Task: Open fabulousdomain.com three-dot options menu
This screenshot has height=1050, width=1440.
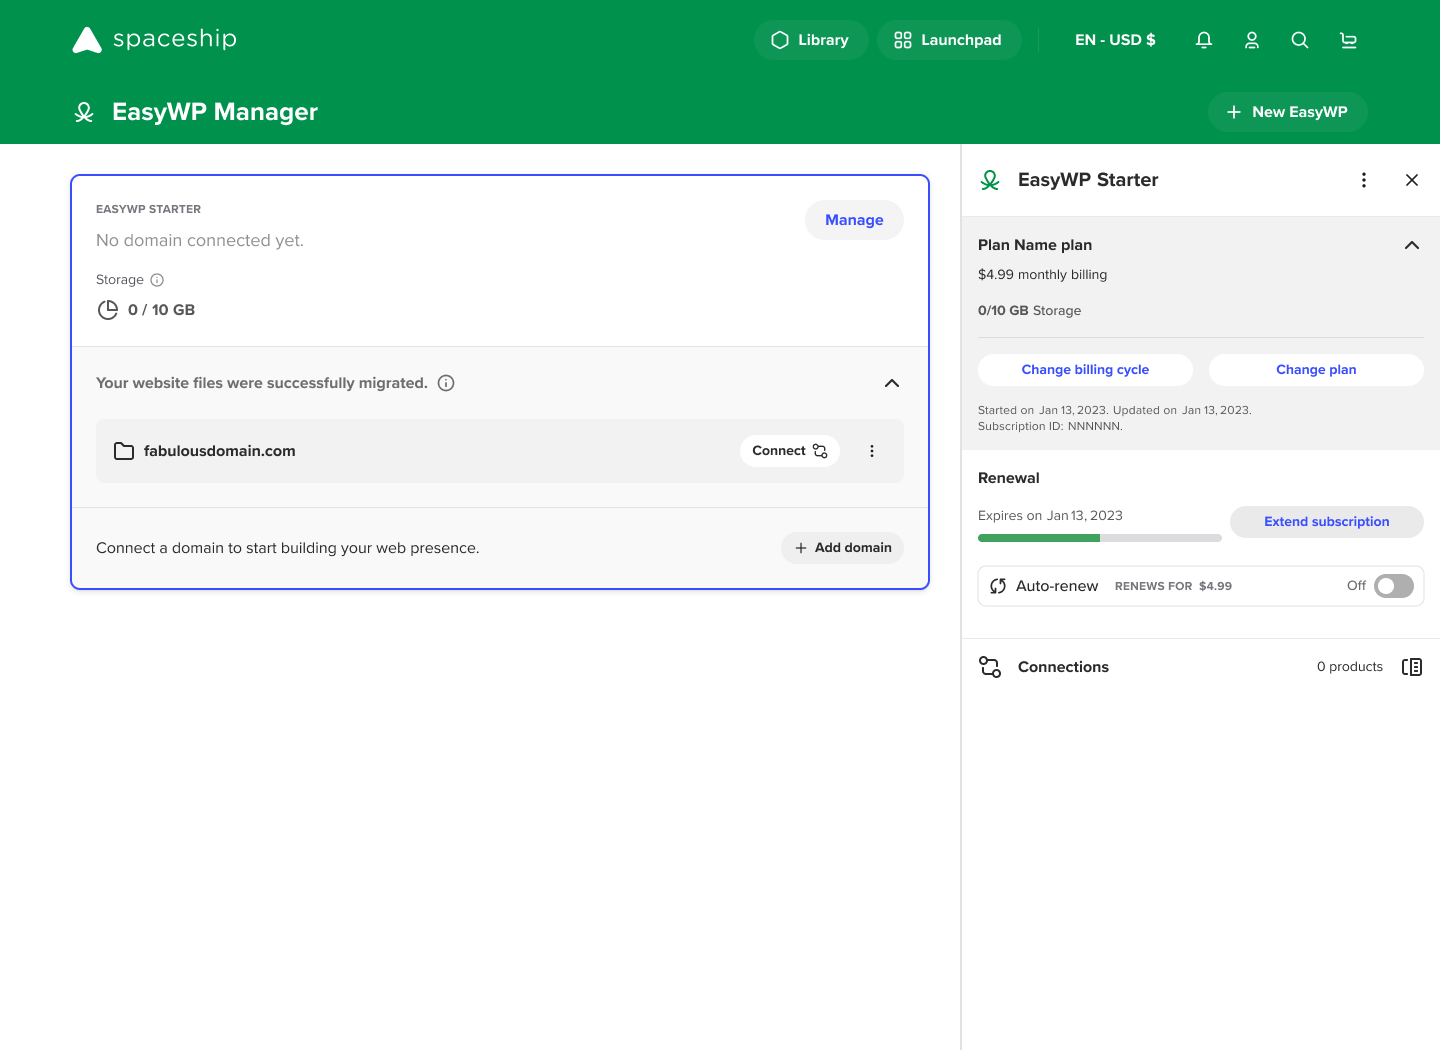Action: (x=872, y=451)
